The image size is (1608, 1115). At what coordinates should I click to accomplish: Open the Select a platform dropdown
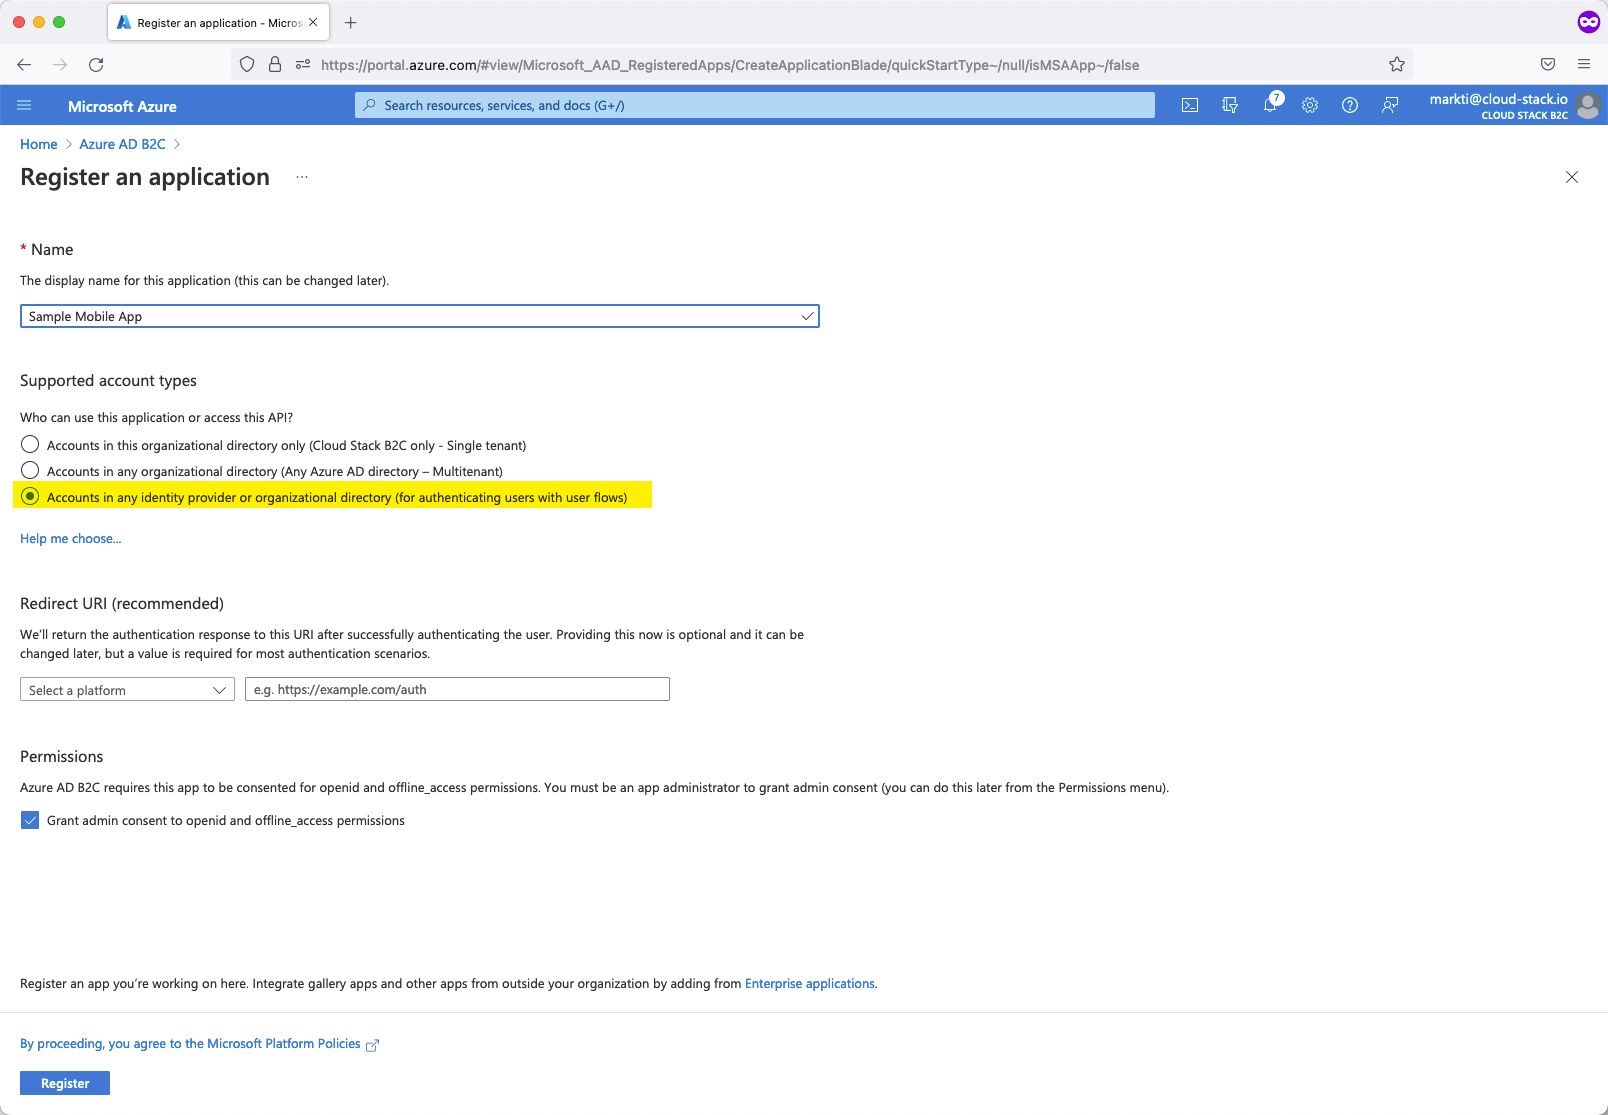pyautogui.click(x=127, y=690)
